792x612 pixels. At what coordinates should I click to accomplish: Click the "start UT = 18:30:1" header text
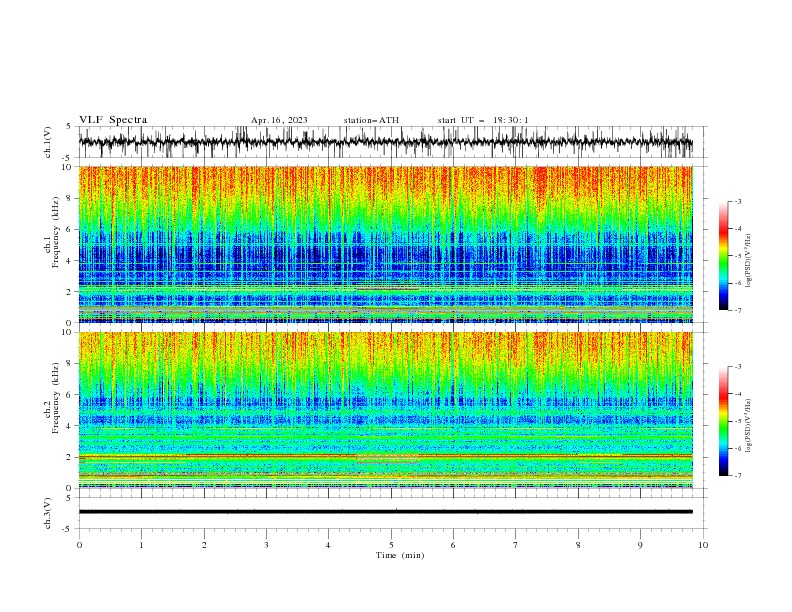pos(483,120)
